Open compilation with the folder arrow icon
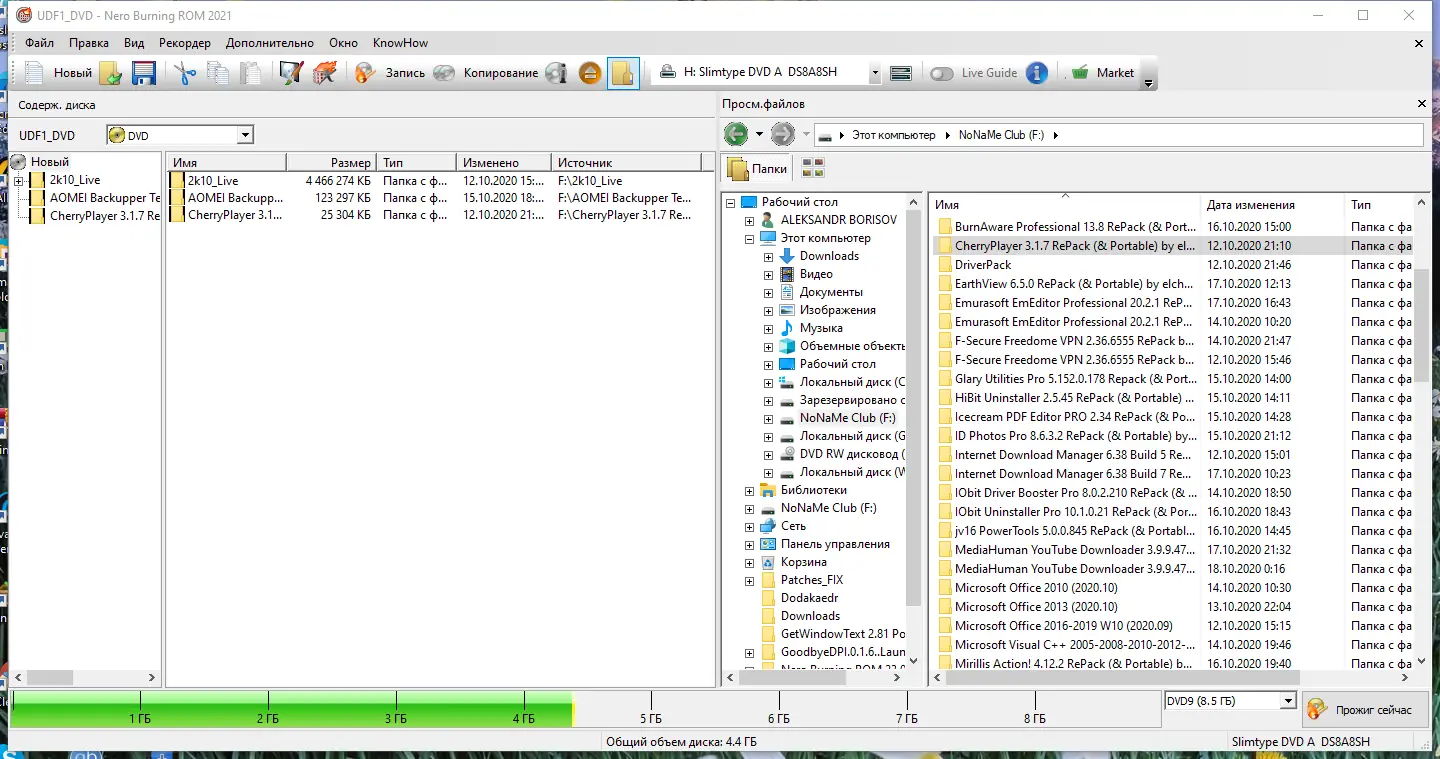The width and height of the screenshot is (1440, 759). pyautogui.click(x=111, y=73)
